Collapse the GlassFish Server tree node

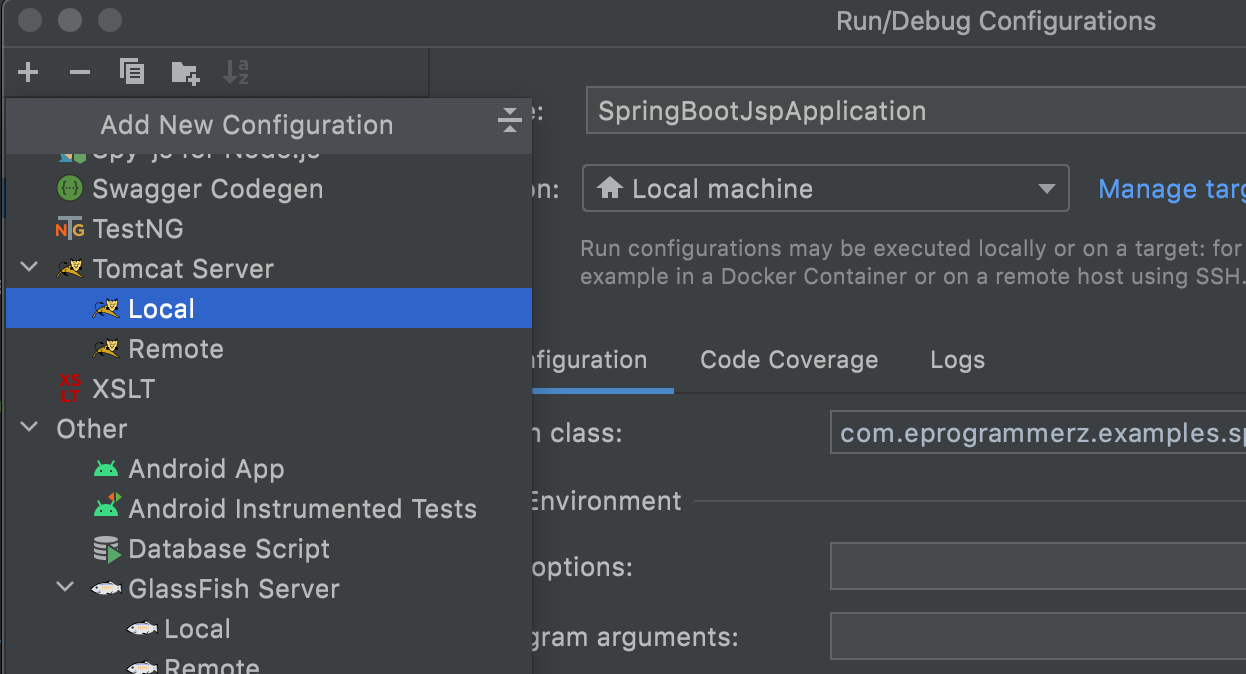66,588
